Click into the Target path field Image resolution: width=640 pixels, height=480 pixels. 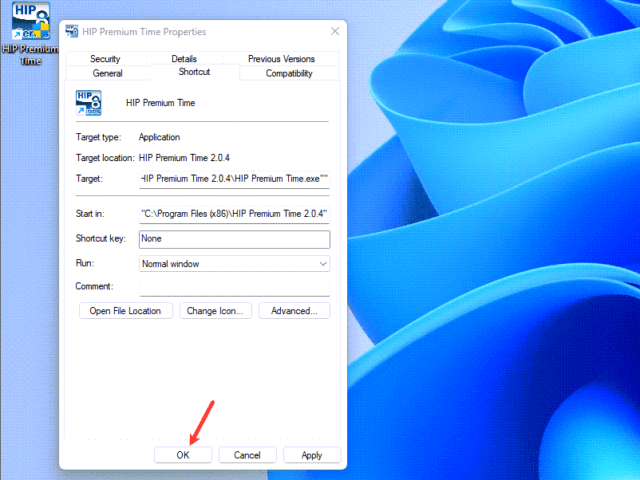click(234, 179)
